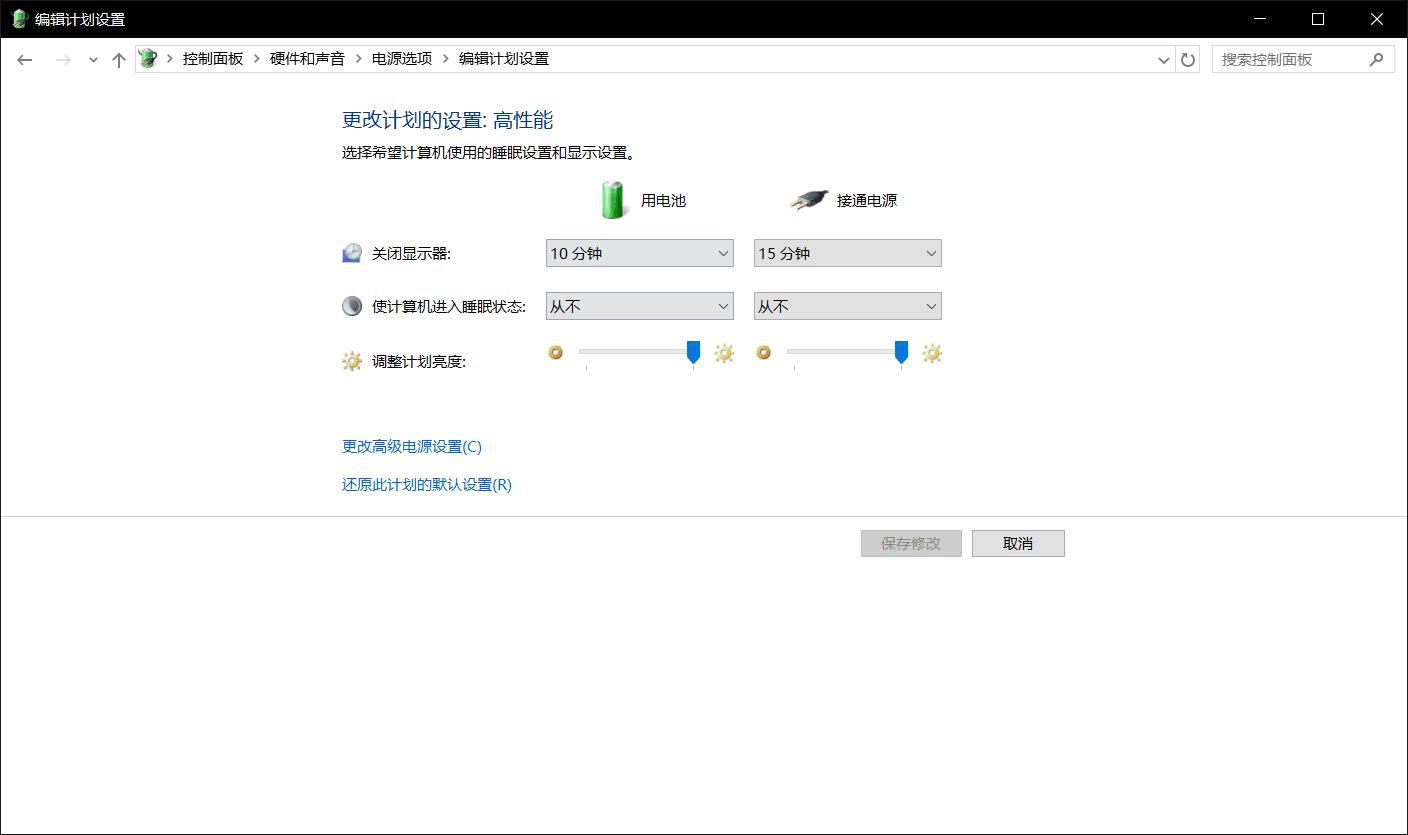The image size is (1408, 835).
Task: Click the back arrow to return
Action: click(x=25, y=59)
